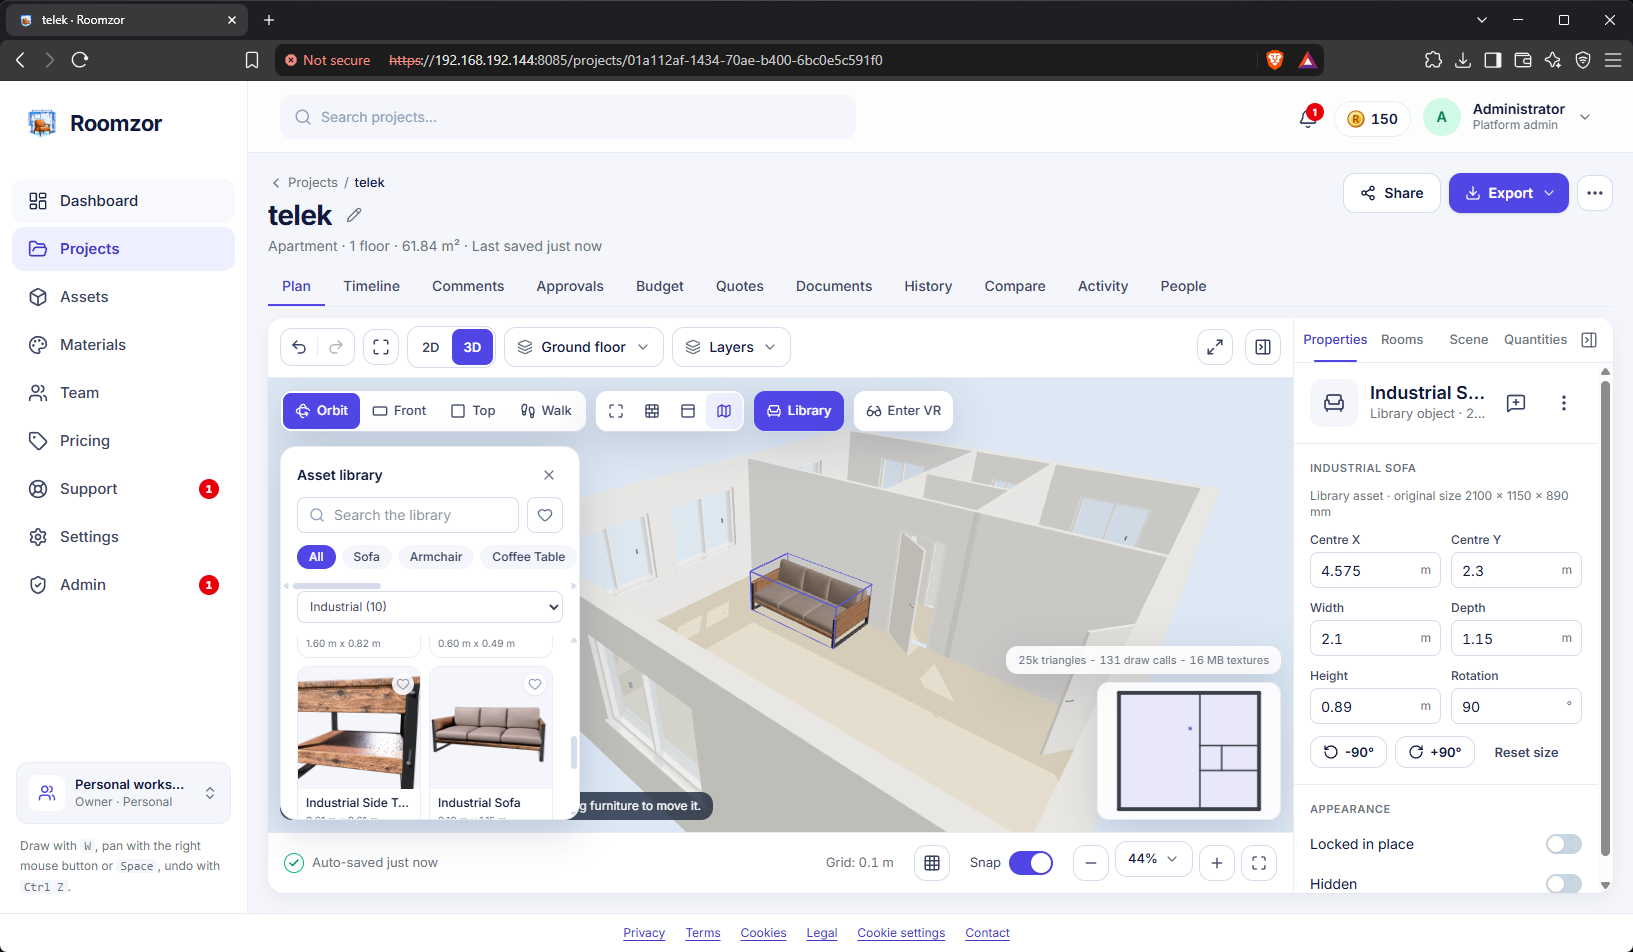This screenshot has height=952, width=1633.
Task: Close the Asset library panel
Action: pyautogui.click(x=549, y=475)
